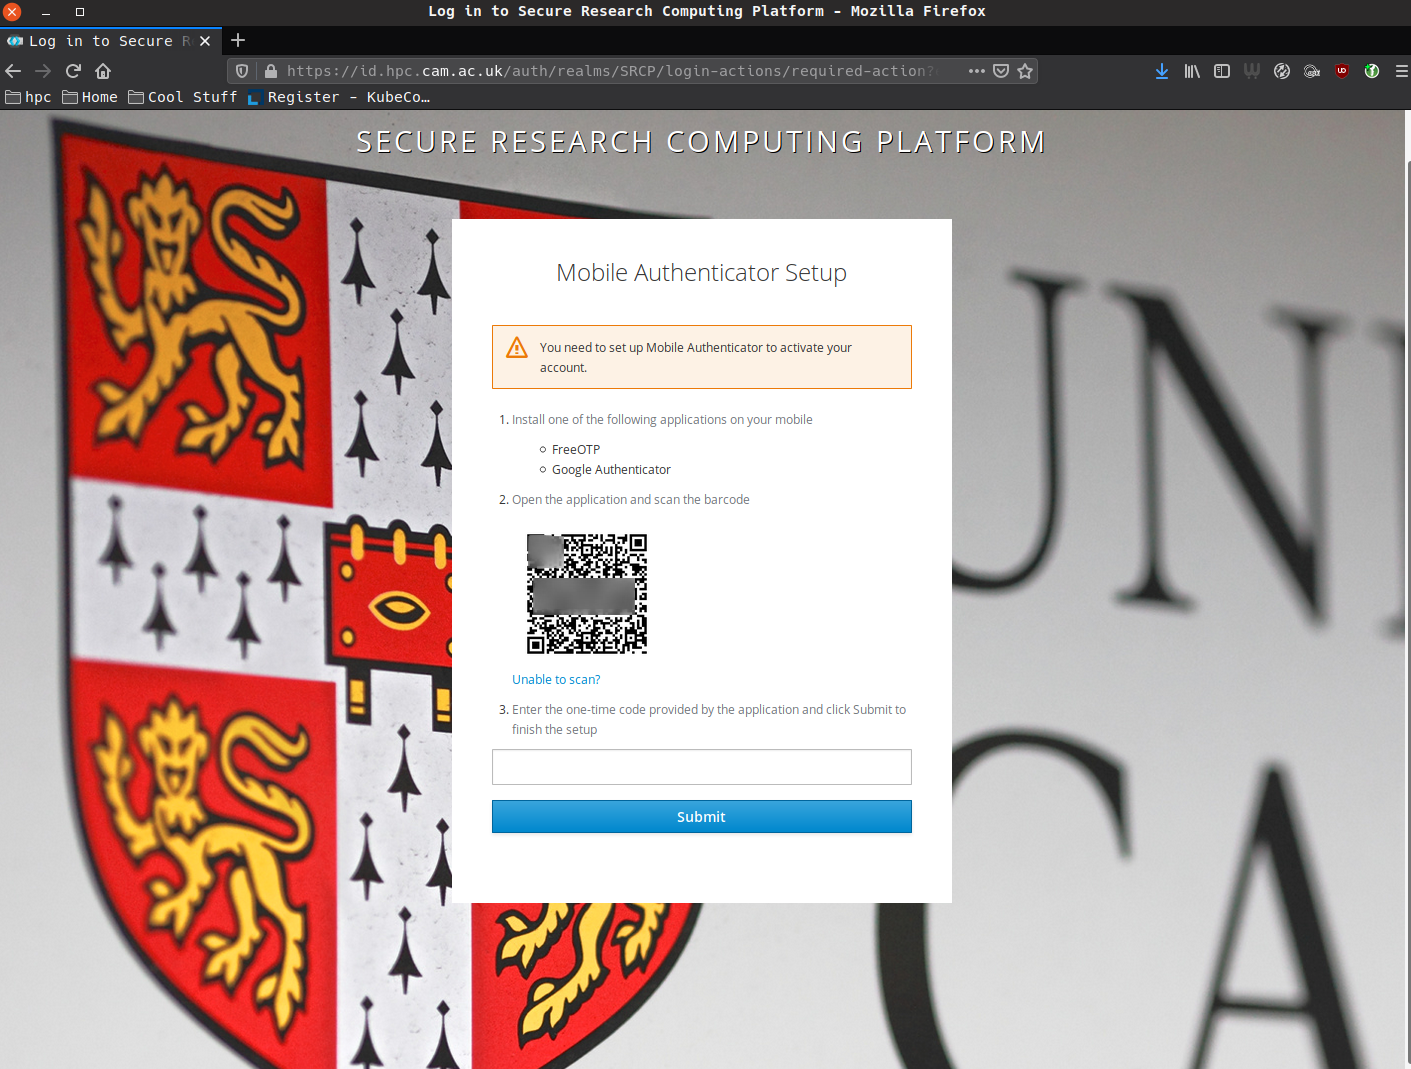Click the padlock site security icon
The image size is (1411, 1069).
[x=270, y=71]
